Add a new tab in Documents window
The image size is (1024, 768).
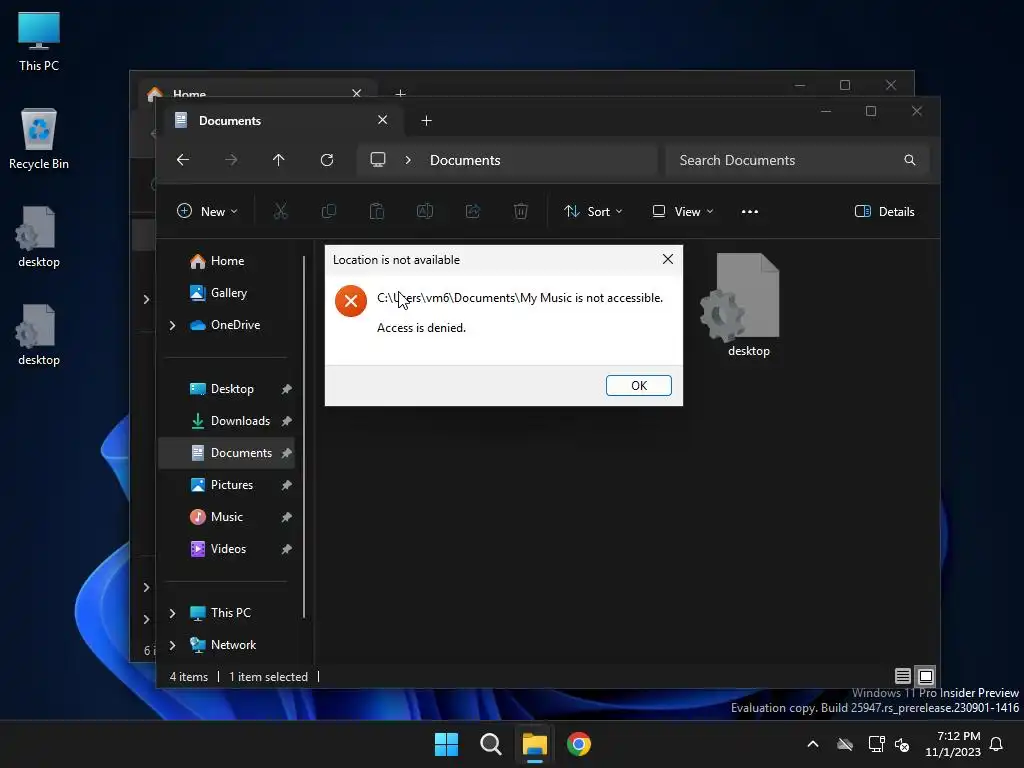[426, 121]
